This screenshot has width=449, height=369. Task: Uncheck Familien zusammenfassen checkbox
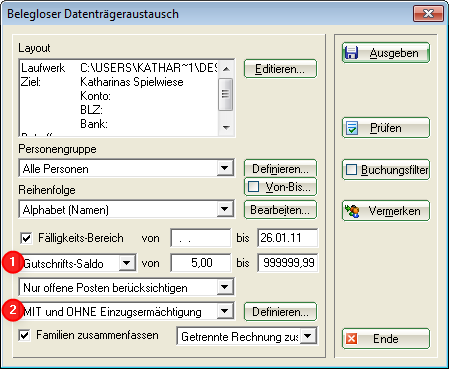[x=24, y=335]
